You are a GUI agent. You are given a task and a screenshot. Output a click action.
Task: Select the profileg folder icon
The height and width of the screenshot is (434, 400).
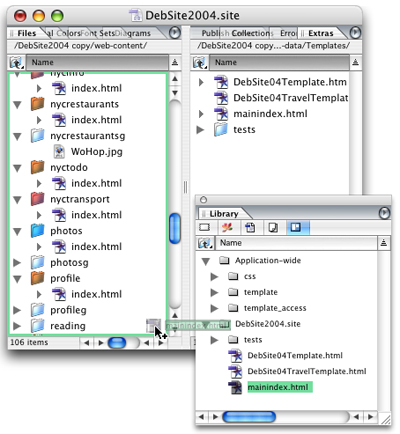pos(37,310)
